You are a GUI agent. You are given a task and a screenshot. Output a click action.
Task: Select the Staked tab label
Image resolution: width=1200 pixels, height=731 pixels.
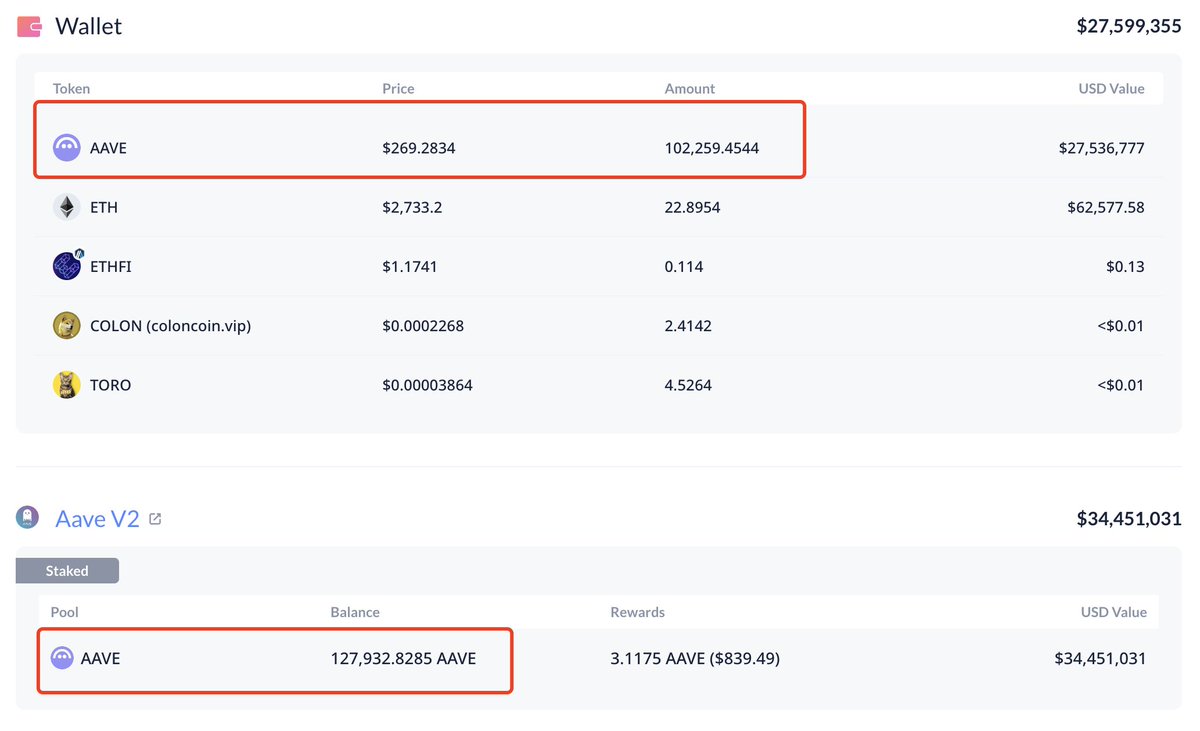(x=67, y=571)
